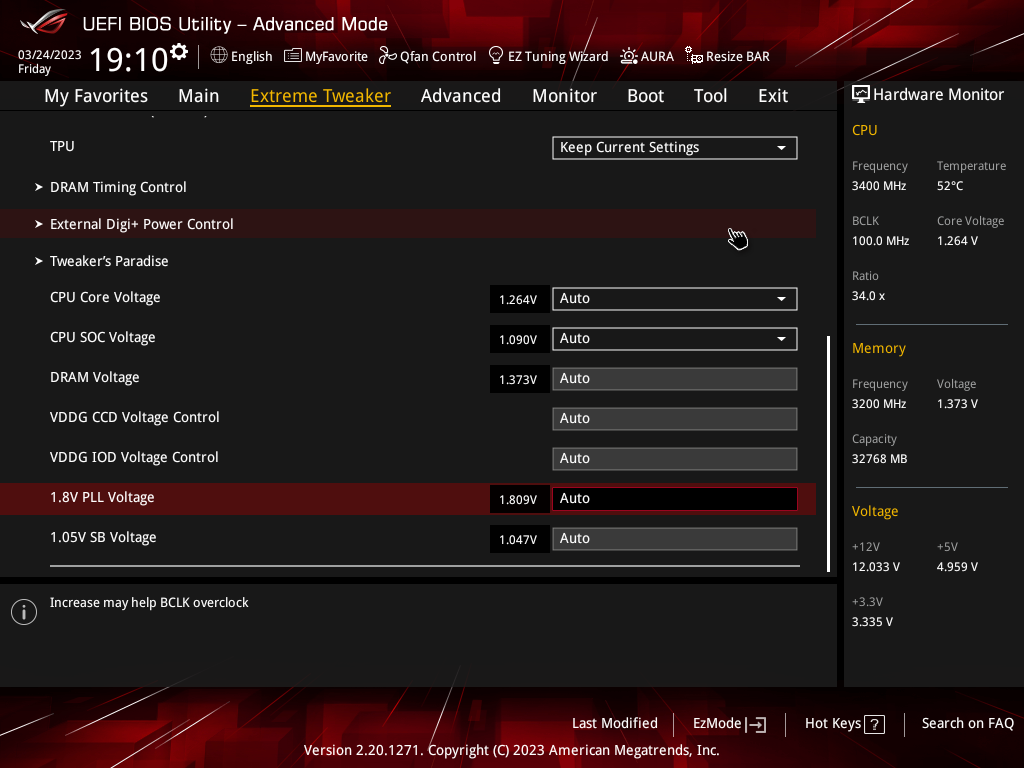The width and height of the screenshot is (1024, 768).
Task: Click the BCLK 100.0 MHz value
Action: 880,241
